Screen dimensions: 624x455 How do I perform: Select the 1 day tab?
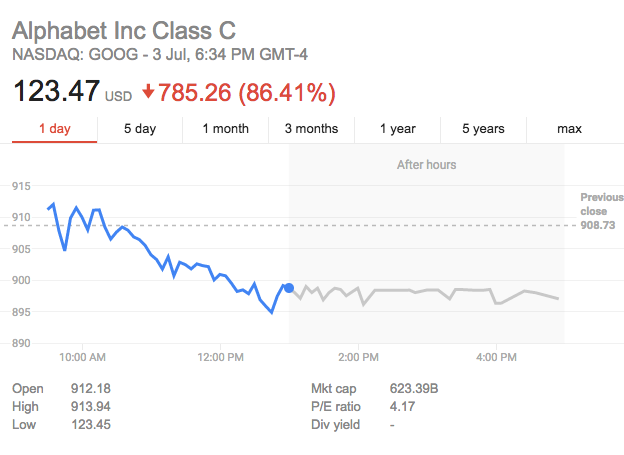pyautogui.click(x=55, y=129)
